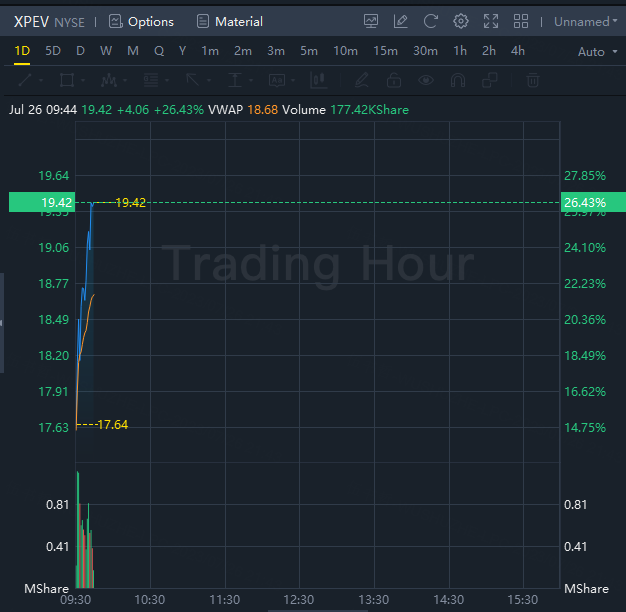Select the rectangle shape drawing tool
626x612 pixels.
click(x=67, y=80)
